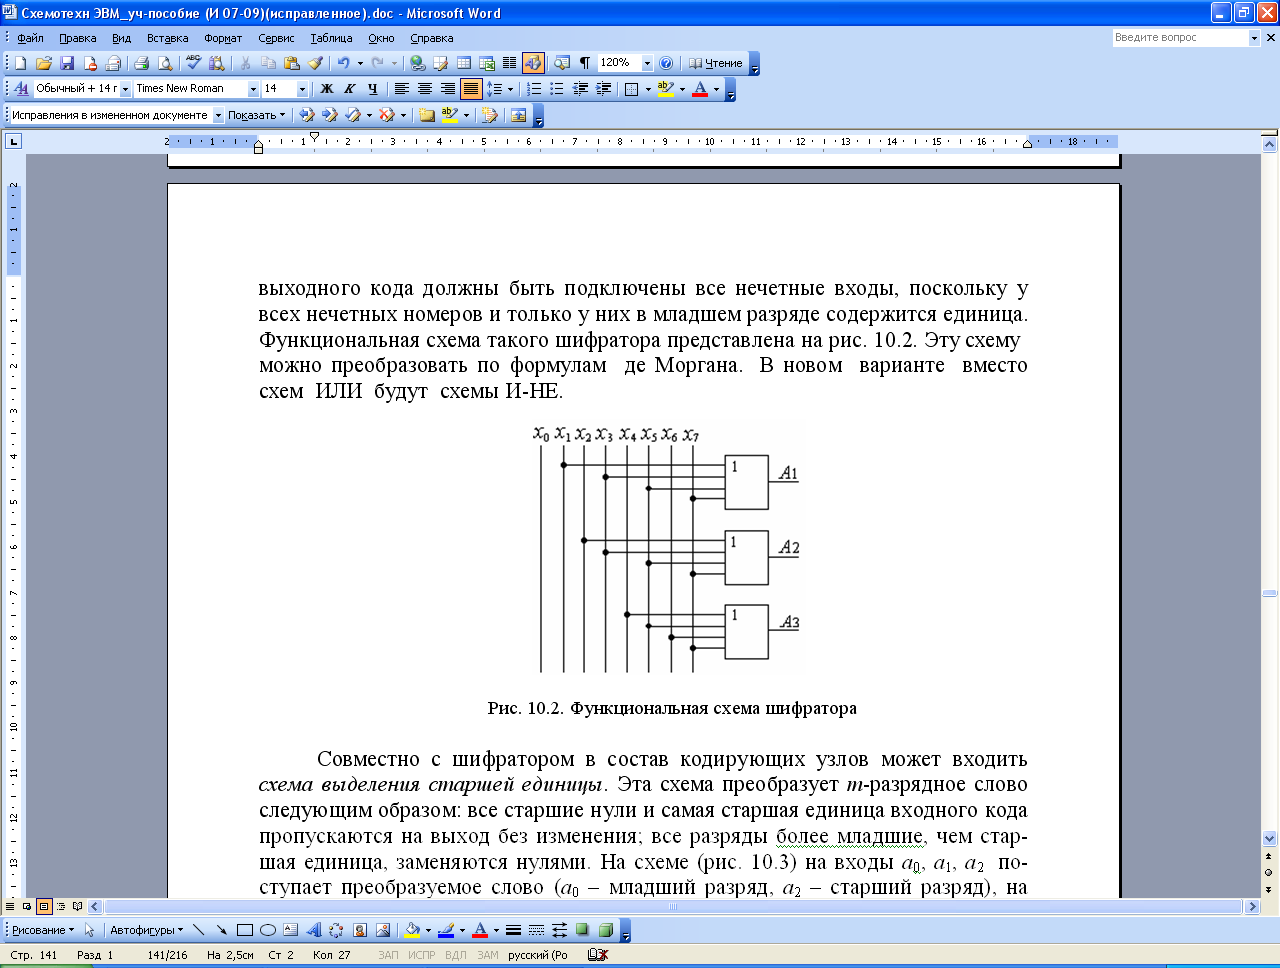Open the Правка menu

77,38
